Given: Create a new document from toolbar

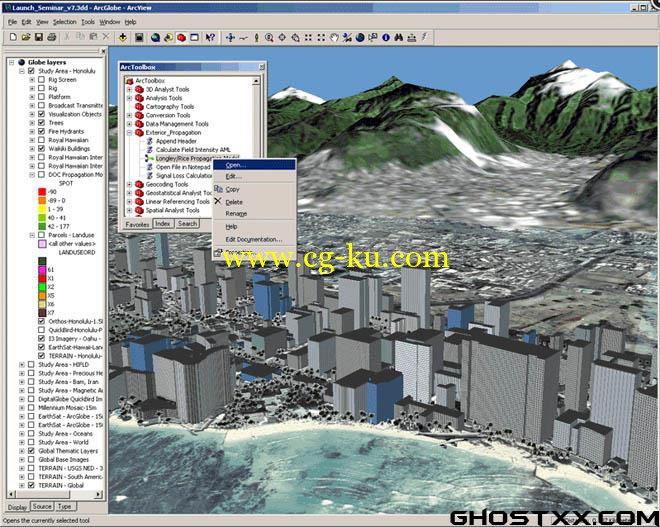Looking at the screenshot, I should 13,37.
